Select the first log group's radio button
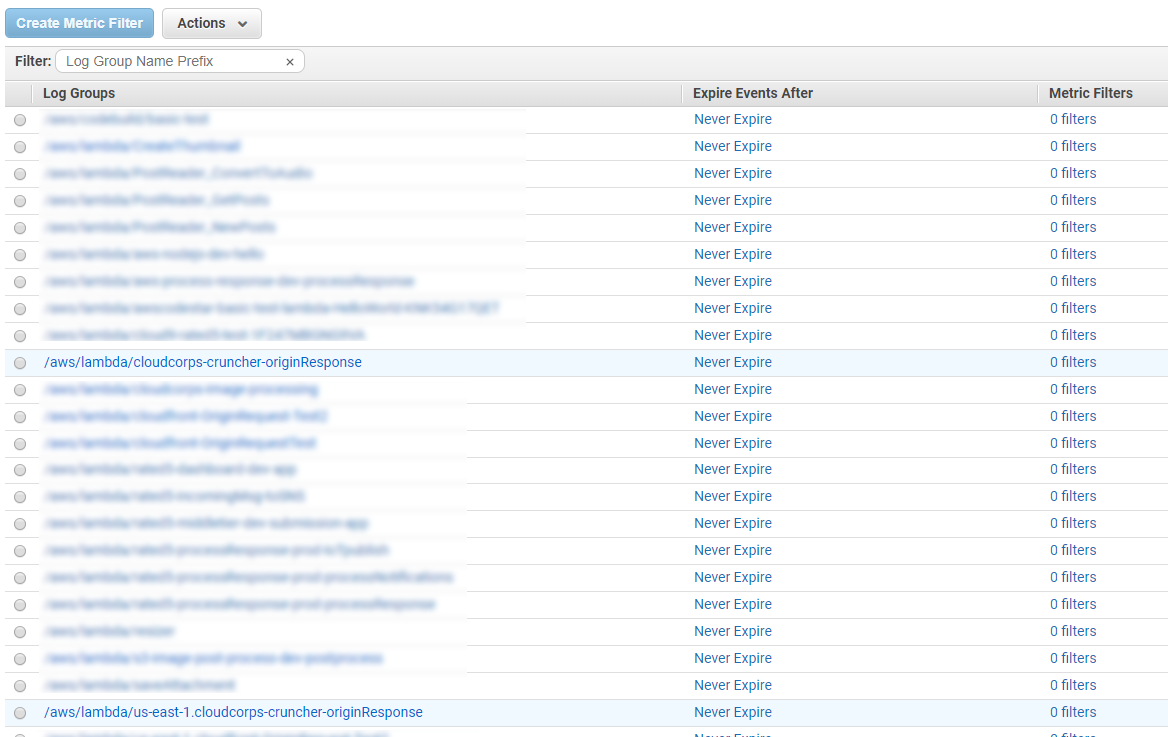Screen dimensions: 1168x737 tap(20, 120)
